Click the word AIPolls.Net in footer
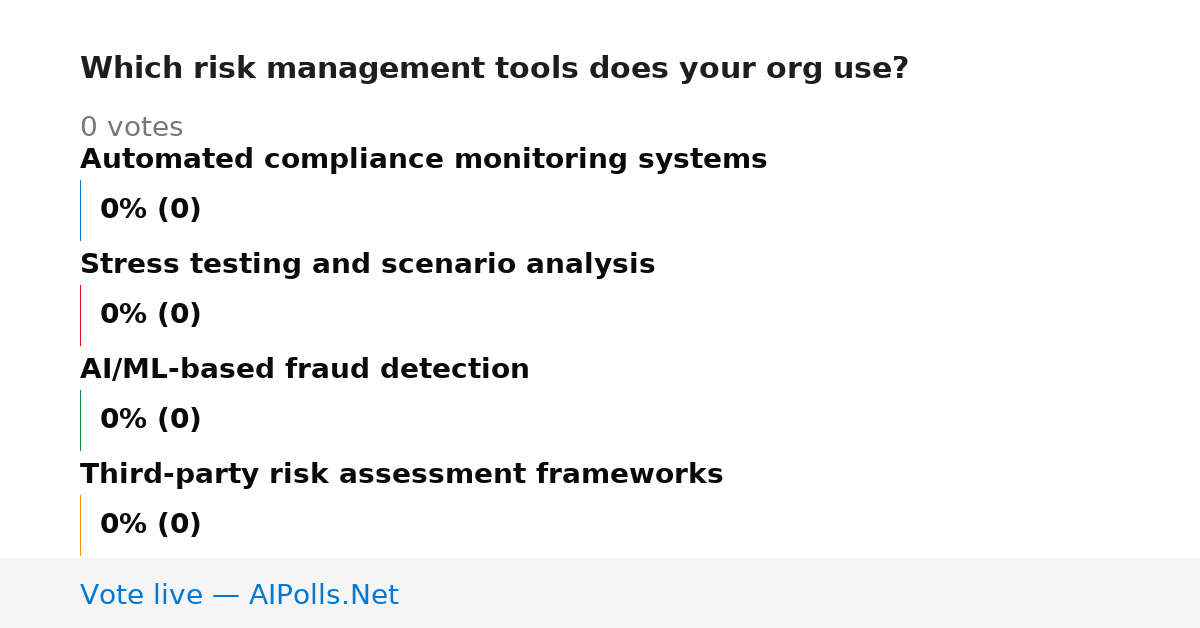The image size is (1200, 628). pyautogui.click(x=323, y=595)
